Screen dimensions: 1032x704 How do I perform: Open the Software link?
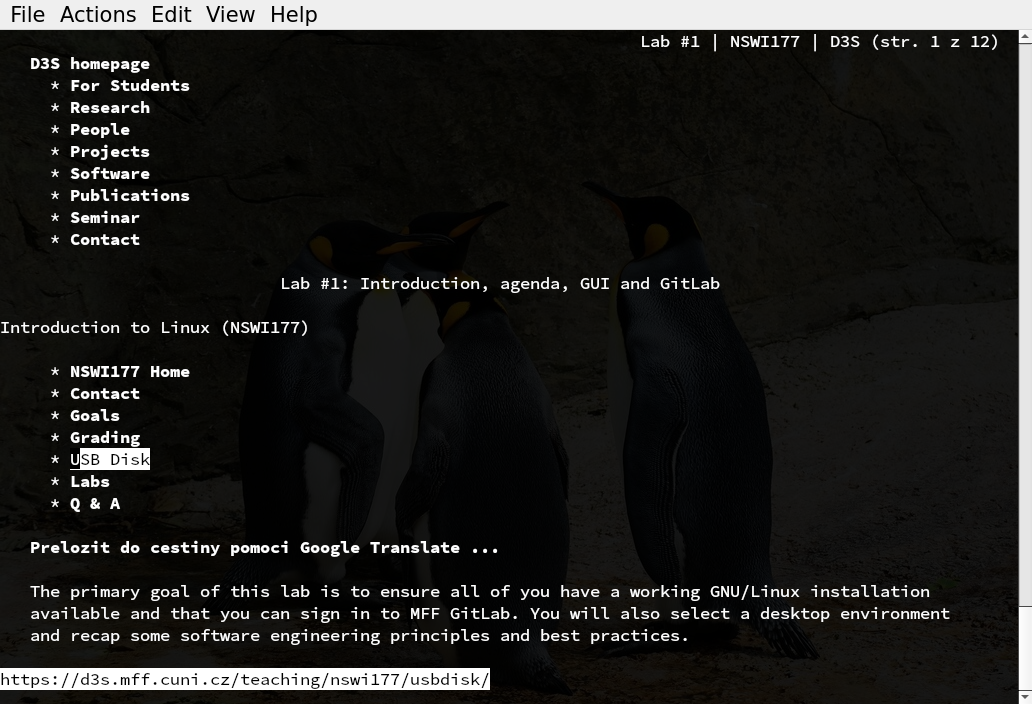coord(110,174)
